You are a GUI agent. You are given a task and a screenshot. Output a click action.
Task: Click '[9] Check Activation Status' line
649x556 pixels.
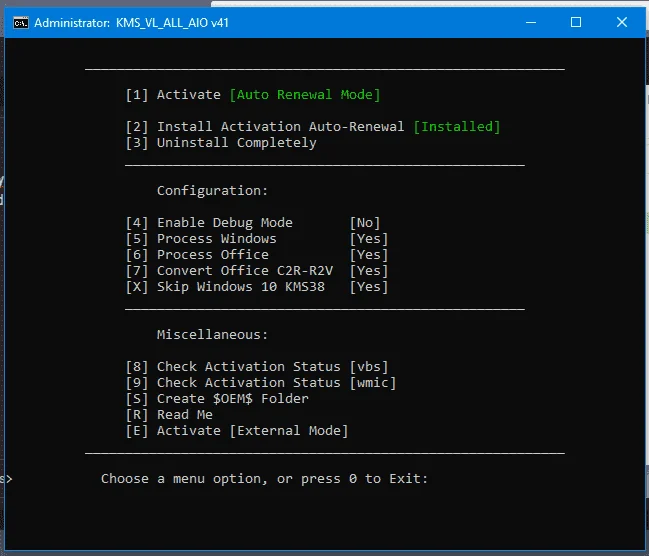click(x=233, y=383)
